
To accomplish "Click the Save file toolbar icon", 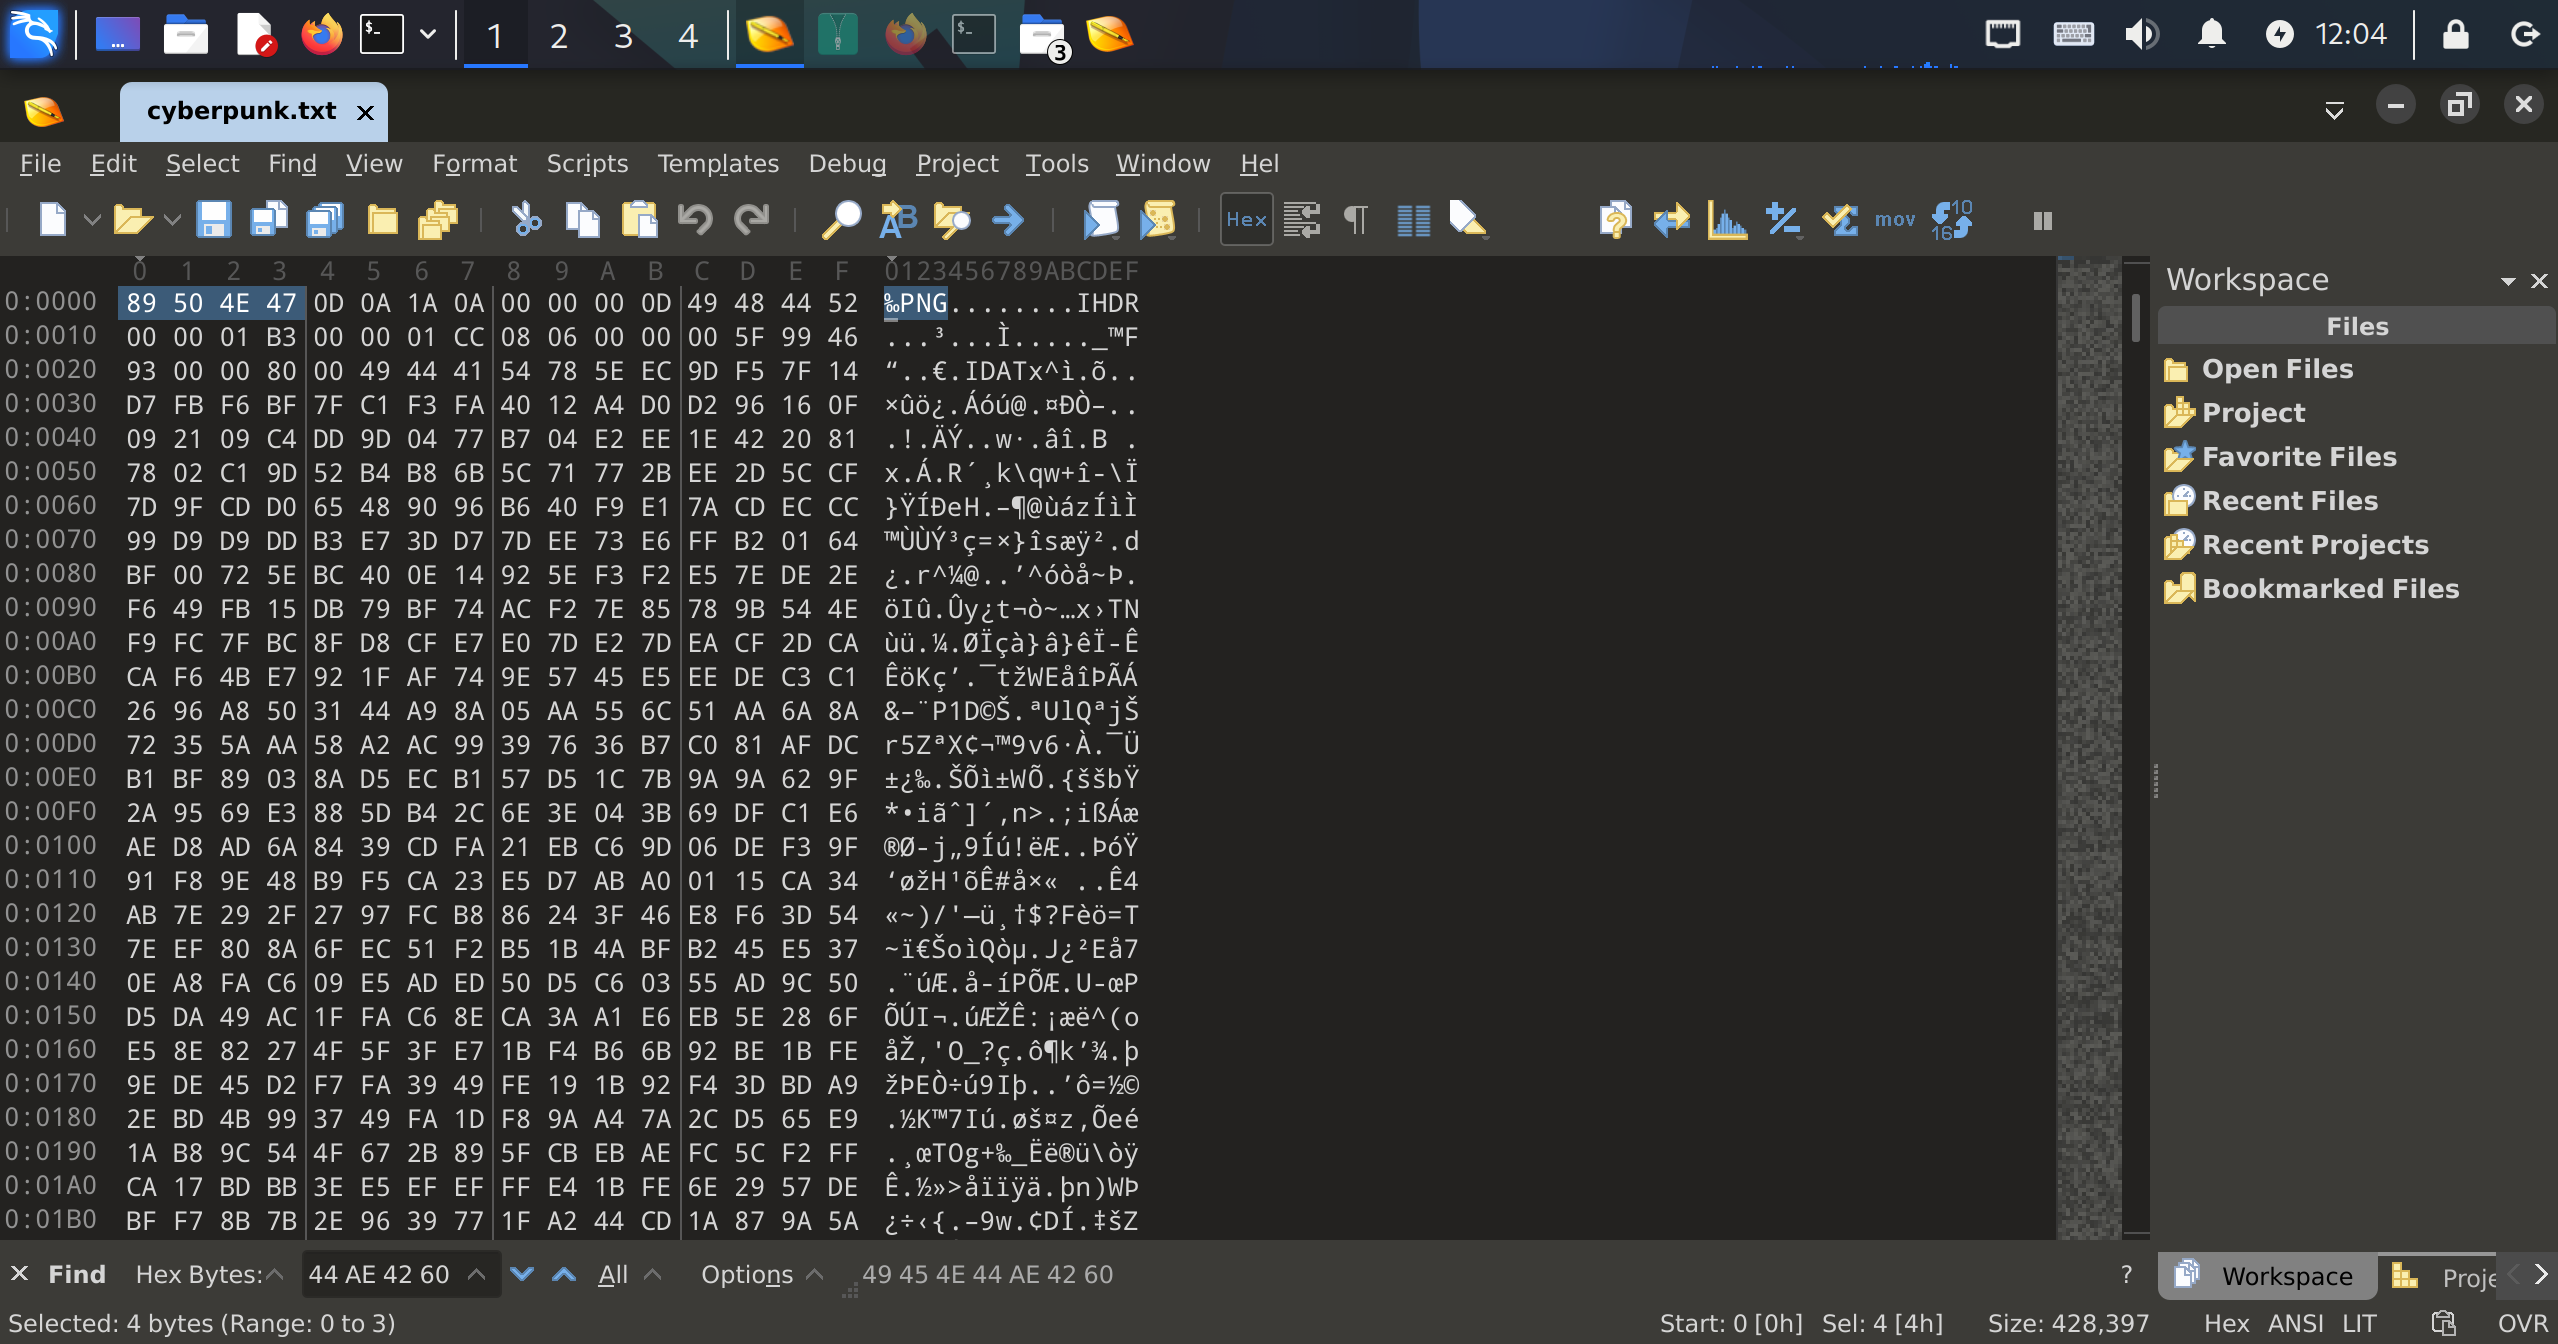I will 213,219.
